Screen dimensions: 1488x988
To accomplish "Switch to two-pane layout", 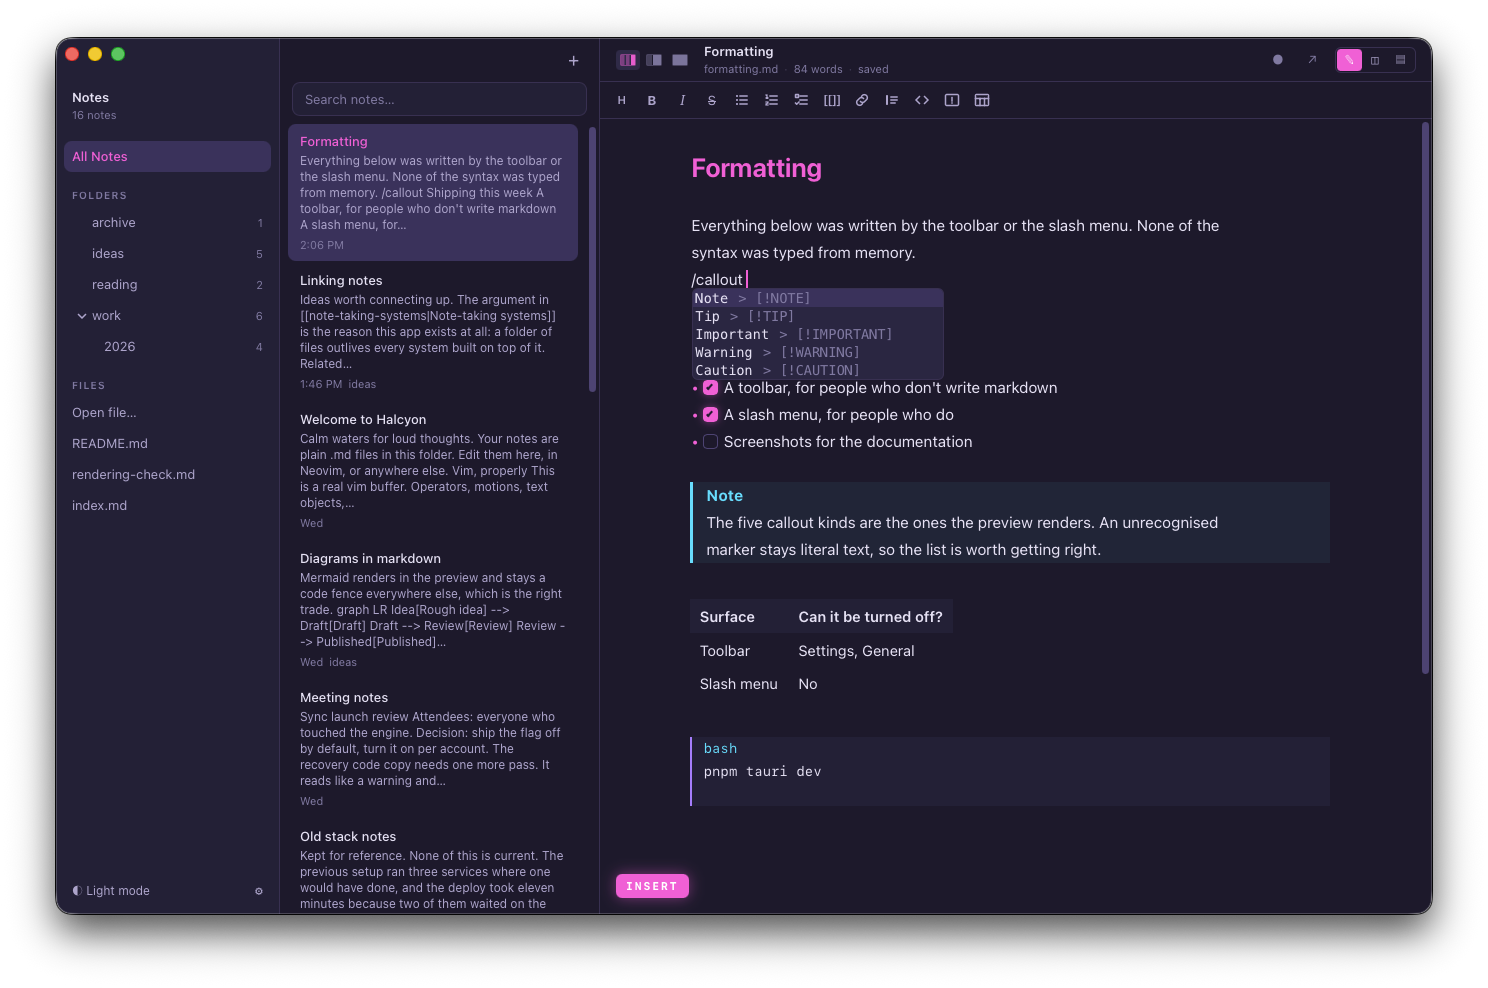I will [654, 60].
